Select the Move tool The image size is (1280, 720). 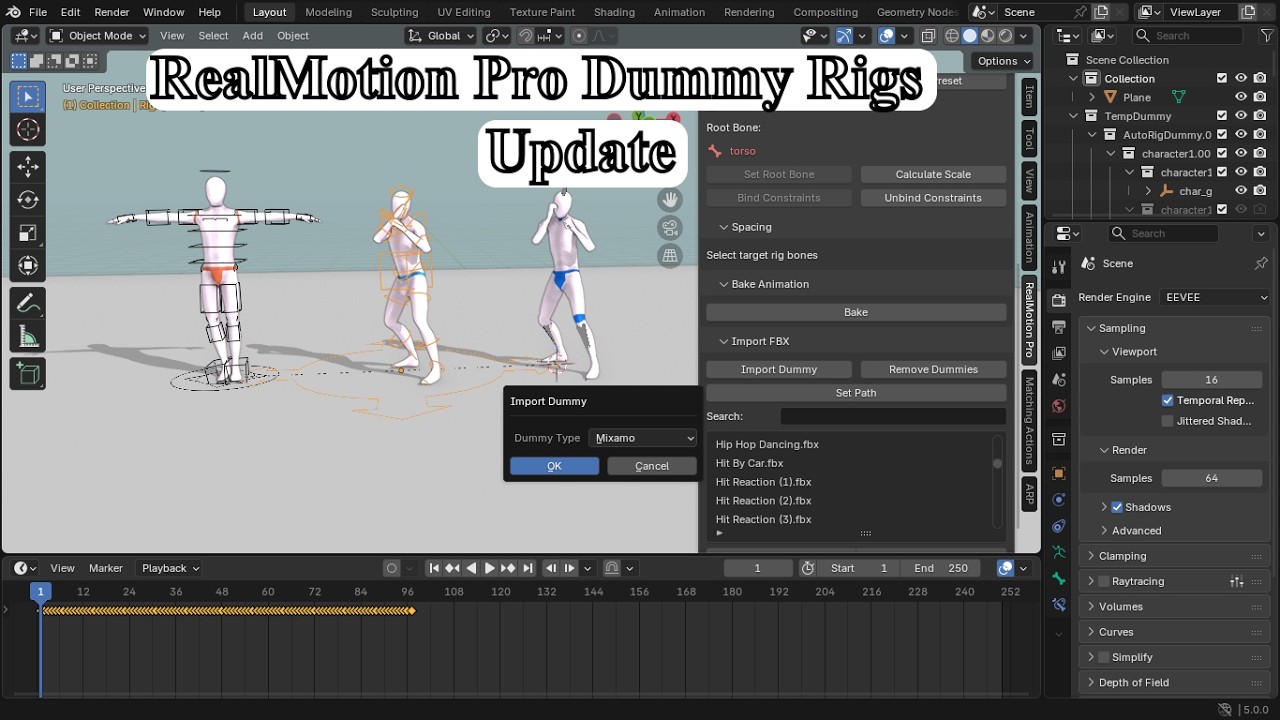click(x=28, y=167)
